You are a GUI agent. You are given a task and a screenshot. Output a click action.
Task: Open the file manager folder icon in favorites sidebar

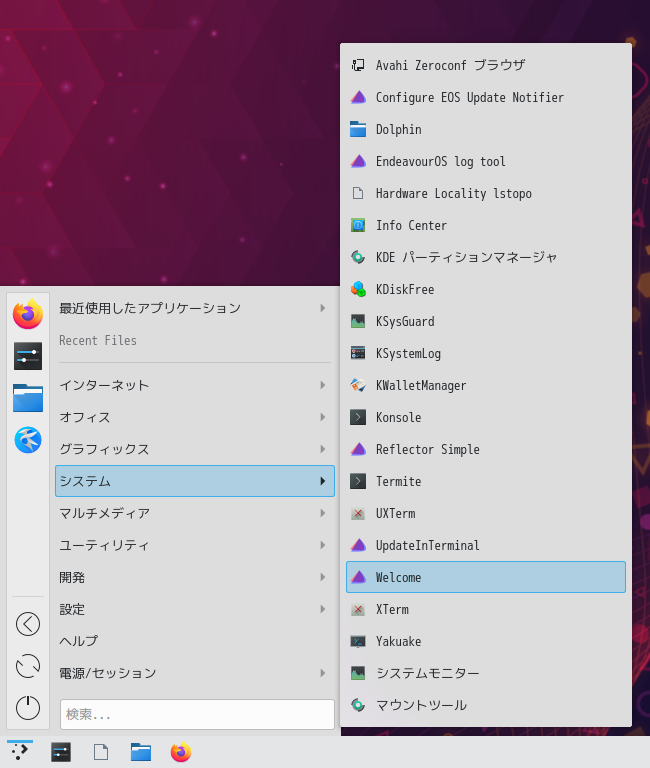tap(28, 398)
